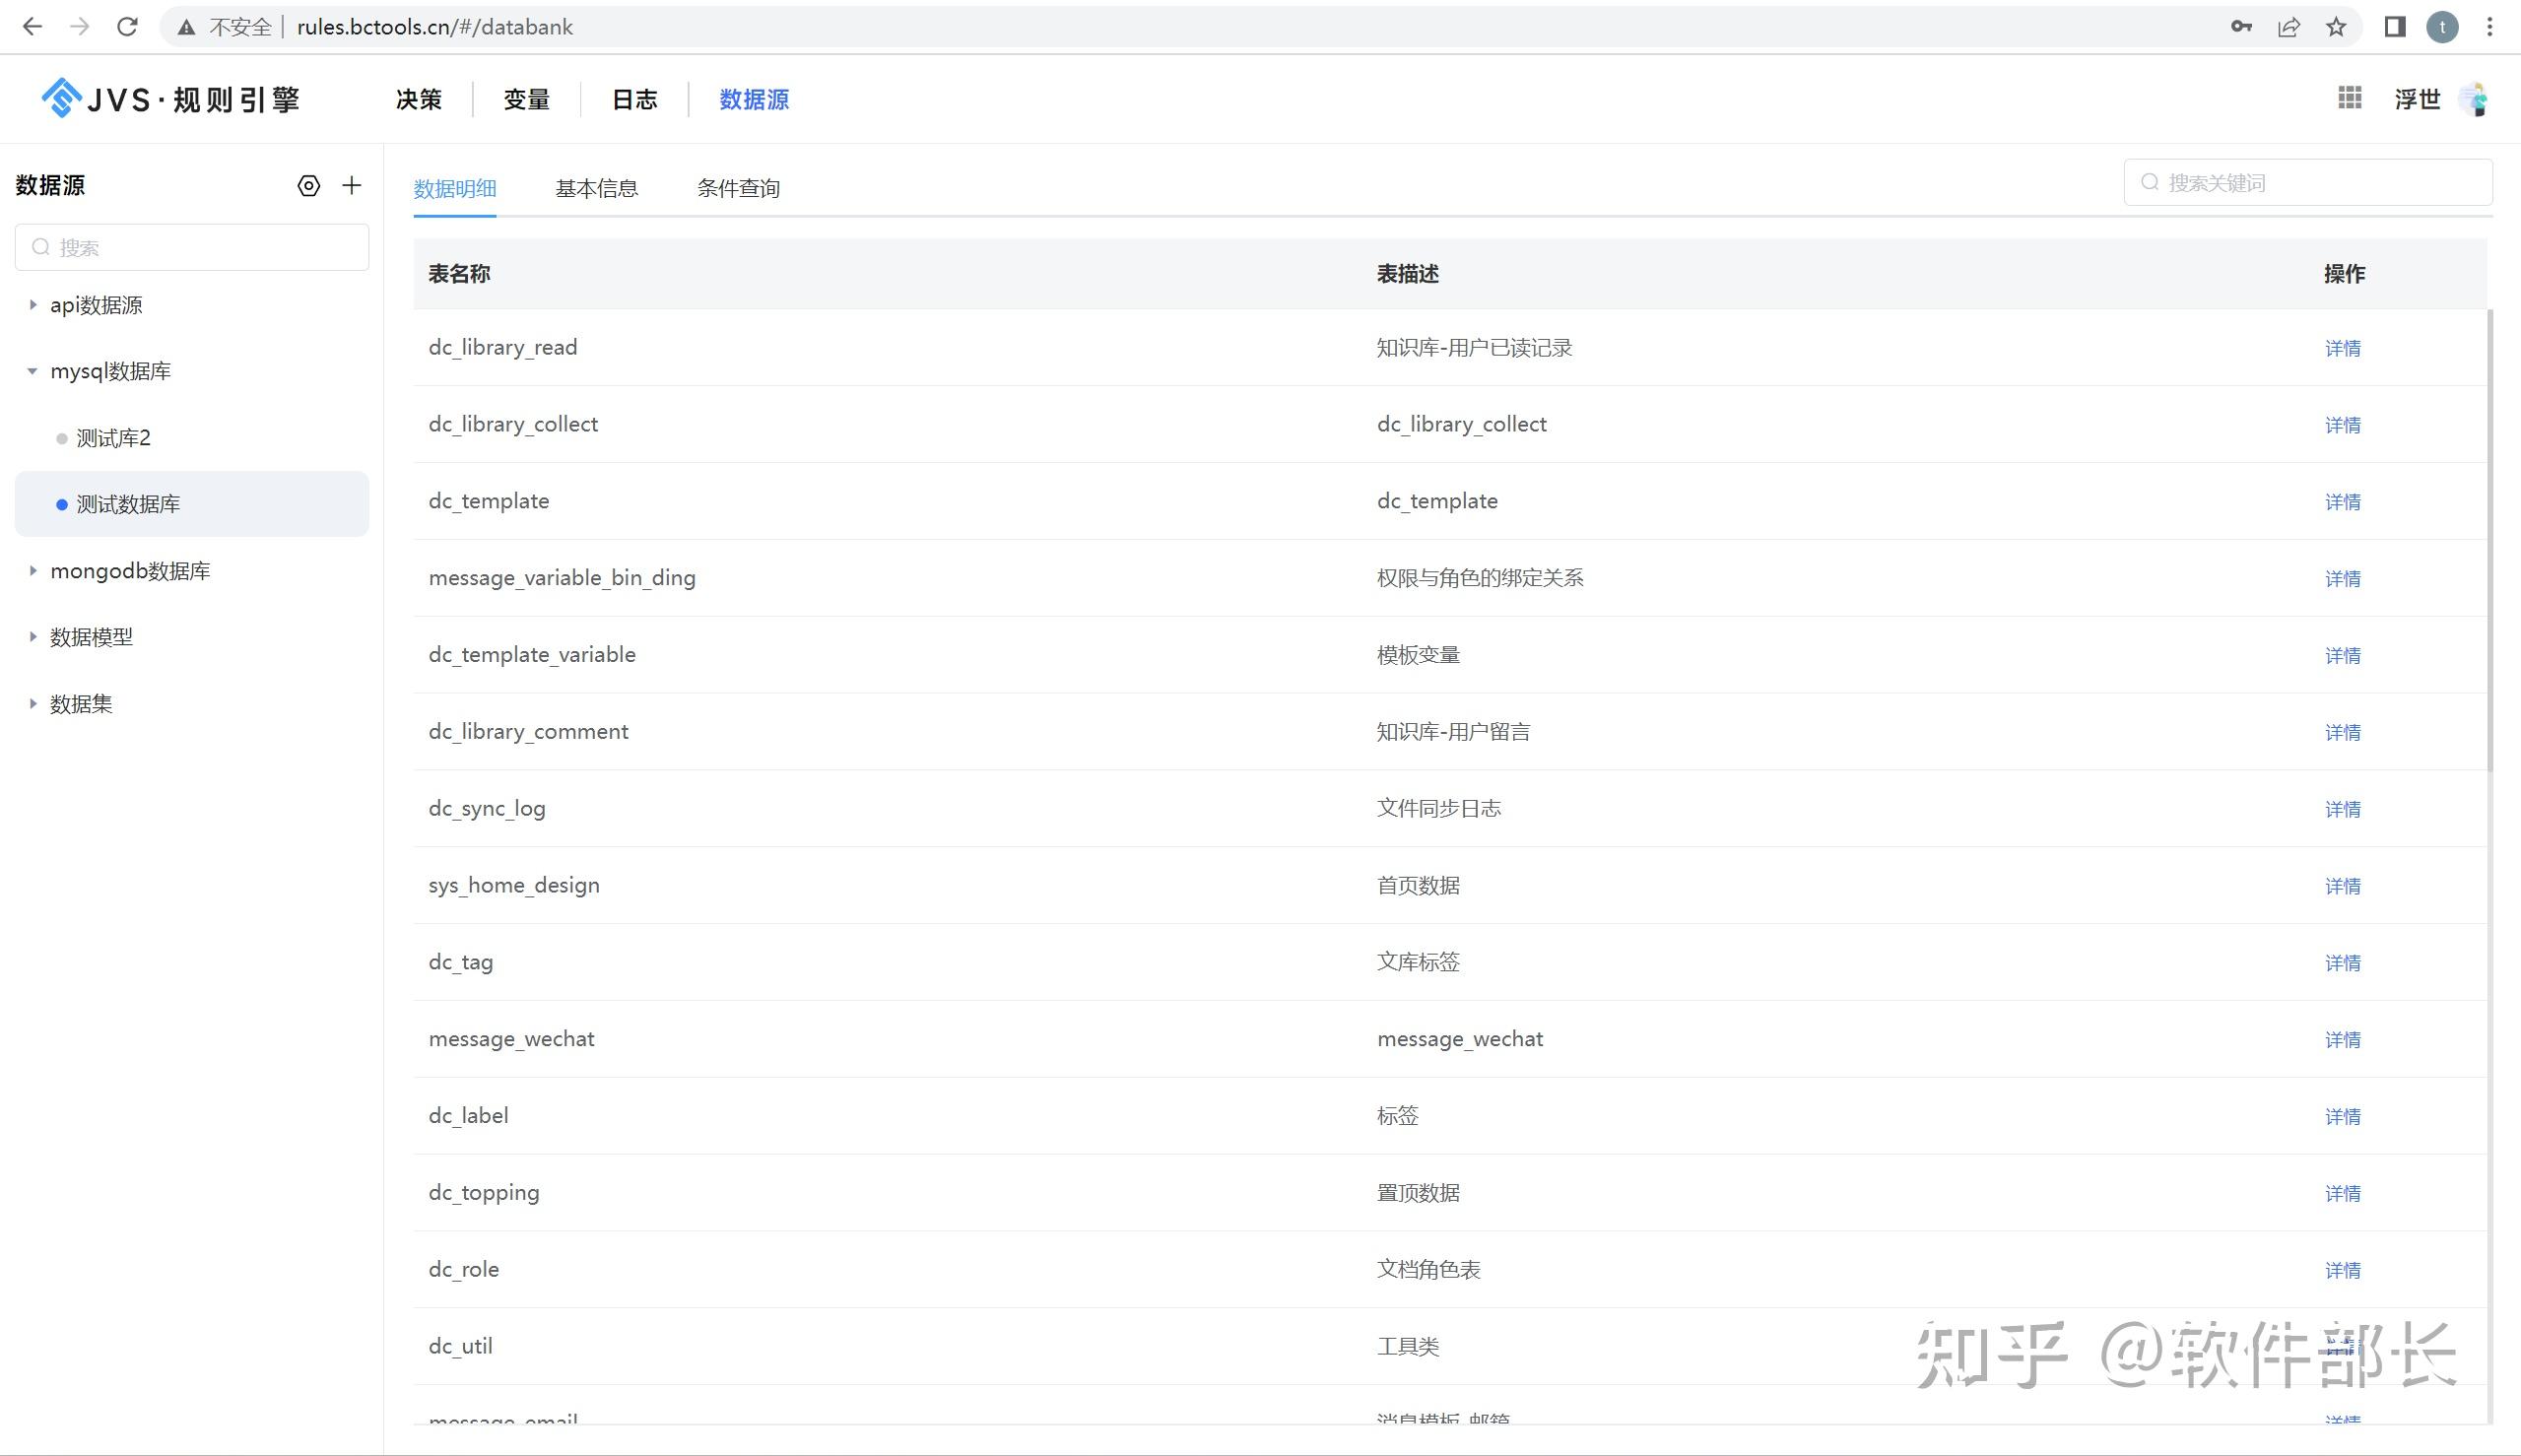Select the 测试库2 database node

click(x=113, y=437)
